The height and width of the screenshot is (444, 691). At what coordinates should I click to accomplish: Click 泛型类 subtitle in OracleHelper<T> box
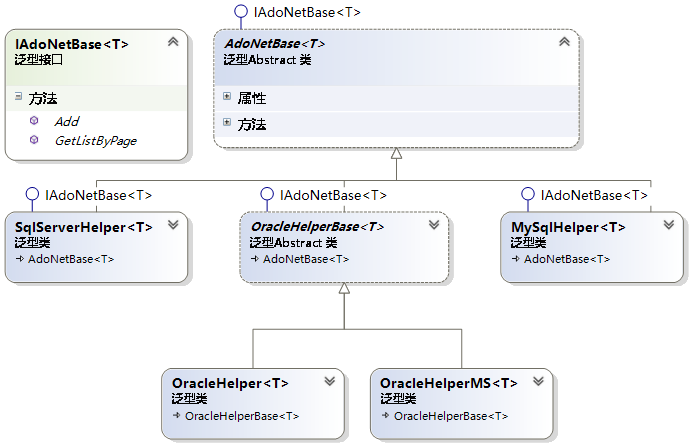(189, 399)
